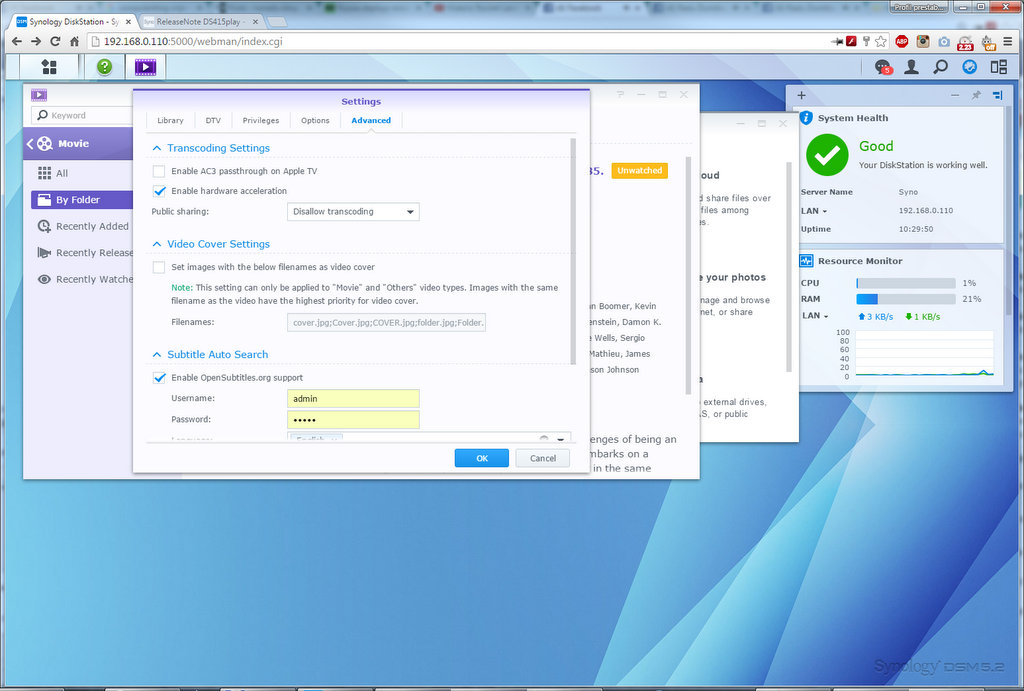Collapse the Transcoding Settings section

coord(157,148)
